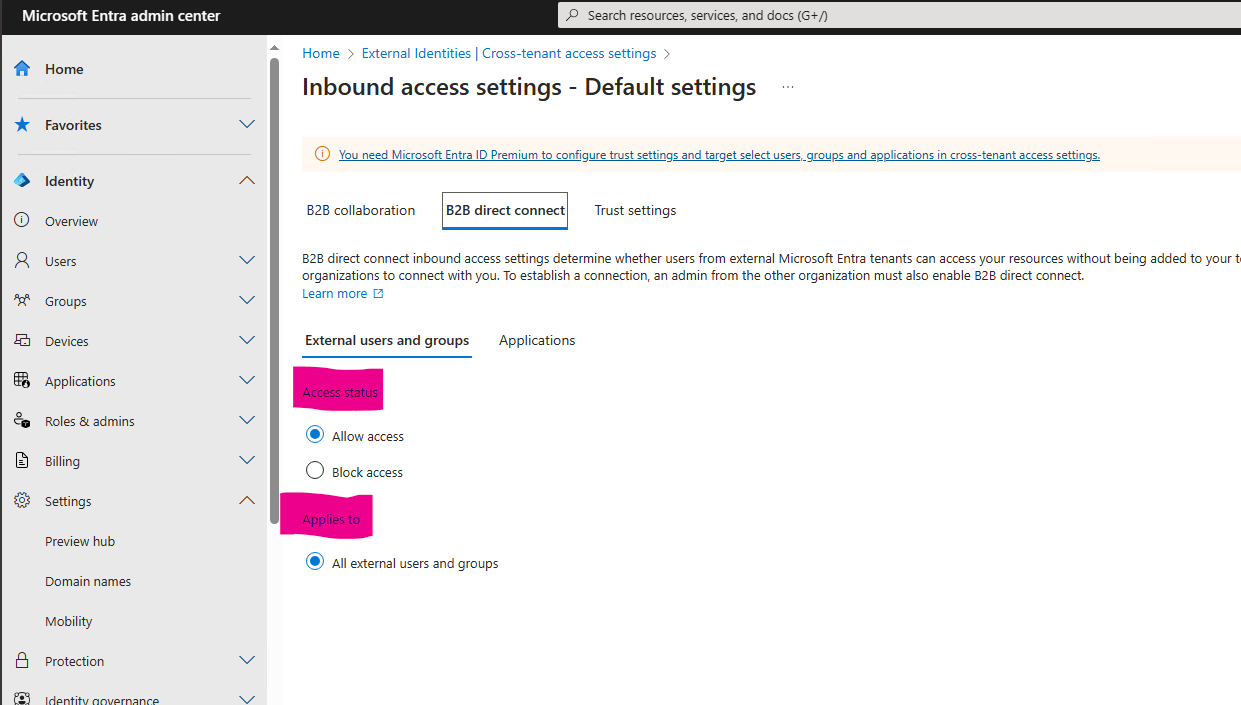Expand the Protection menu chevron
Screen dimensions: 1241x705
click(247, 660)
